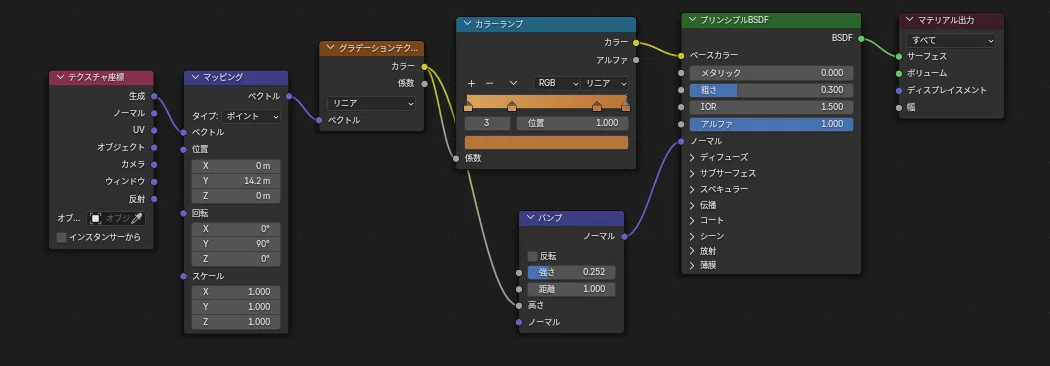This screenshot has height=366, width=1050.
Task: Click the 回転 Z field in マッピング
Action: 236,259
